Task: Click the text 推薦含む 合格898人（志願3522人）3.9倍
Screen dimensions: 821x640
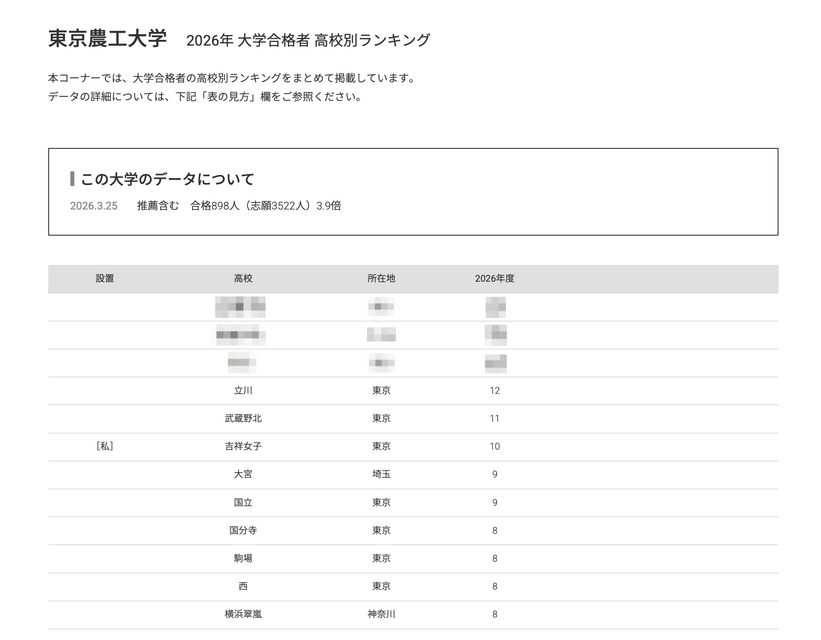Action: [239, 206]
